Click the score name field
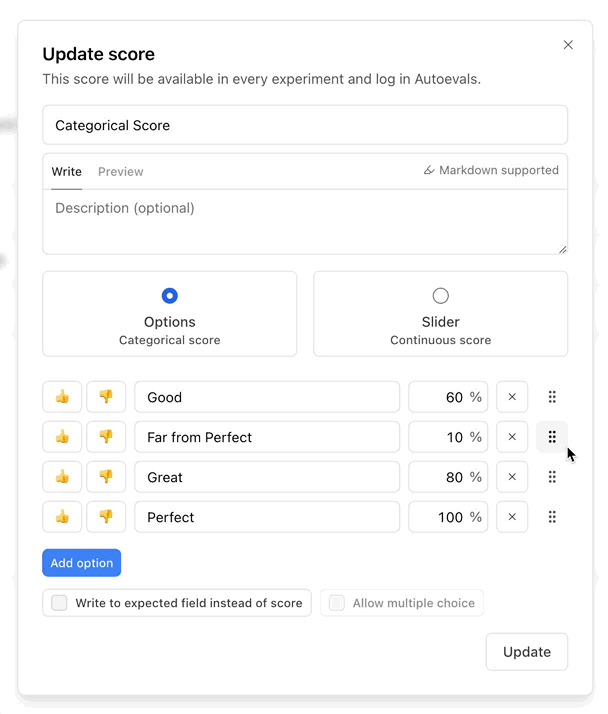The image size is (608, 714). (x=305, y=126)
